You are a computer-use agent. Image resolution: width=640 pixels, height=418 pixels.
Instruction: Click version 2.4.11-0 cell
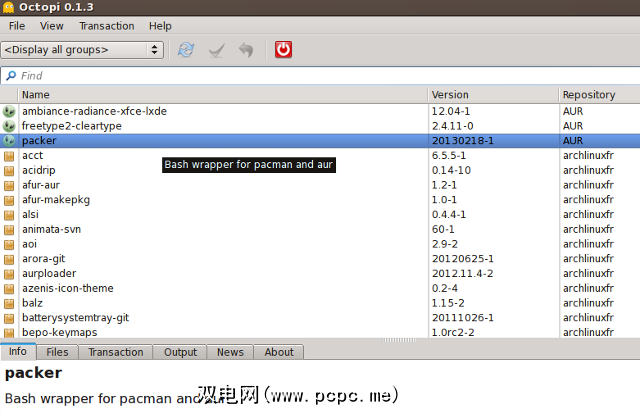point(453,126)
